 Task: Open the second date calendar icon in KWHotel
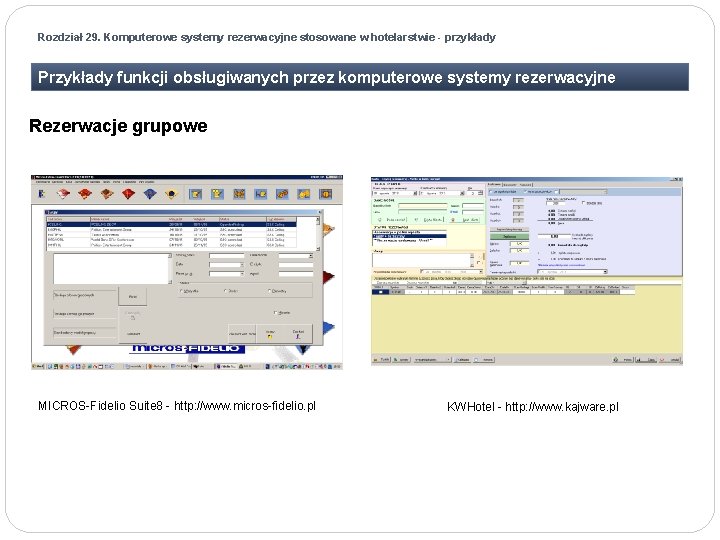462,193
